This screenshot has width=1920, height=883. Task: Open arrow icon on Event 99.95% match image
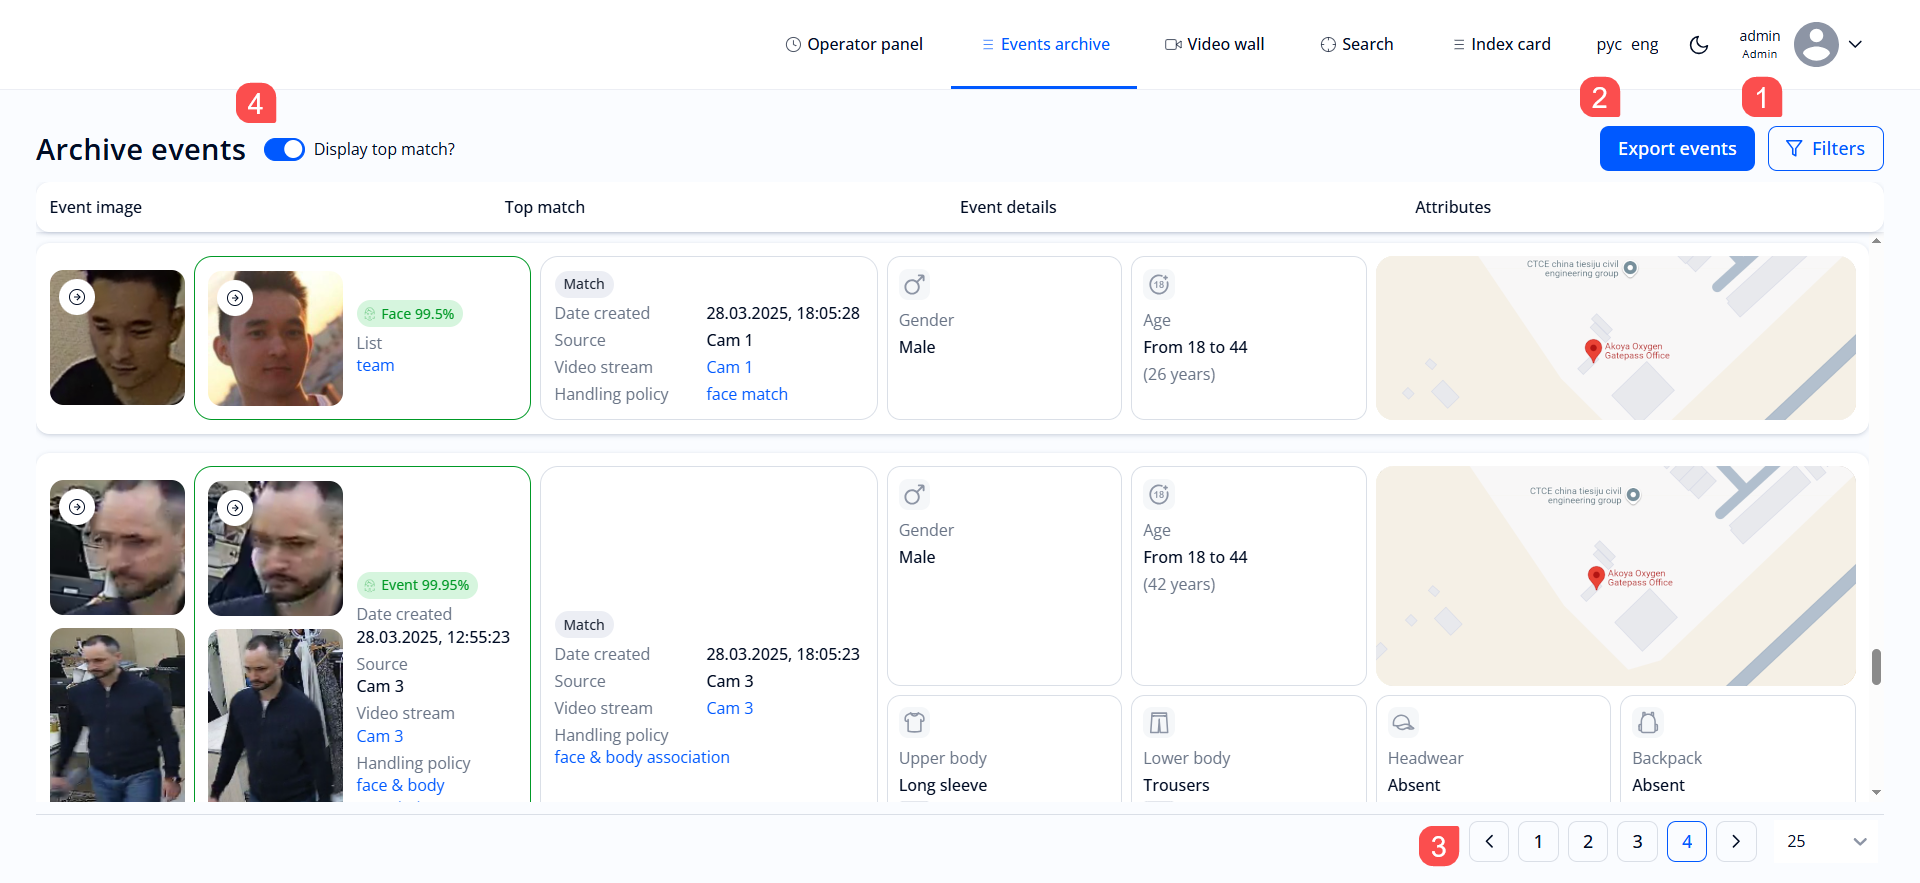235,508
